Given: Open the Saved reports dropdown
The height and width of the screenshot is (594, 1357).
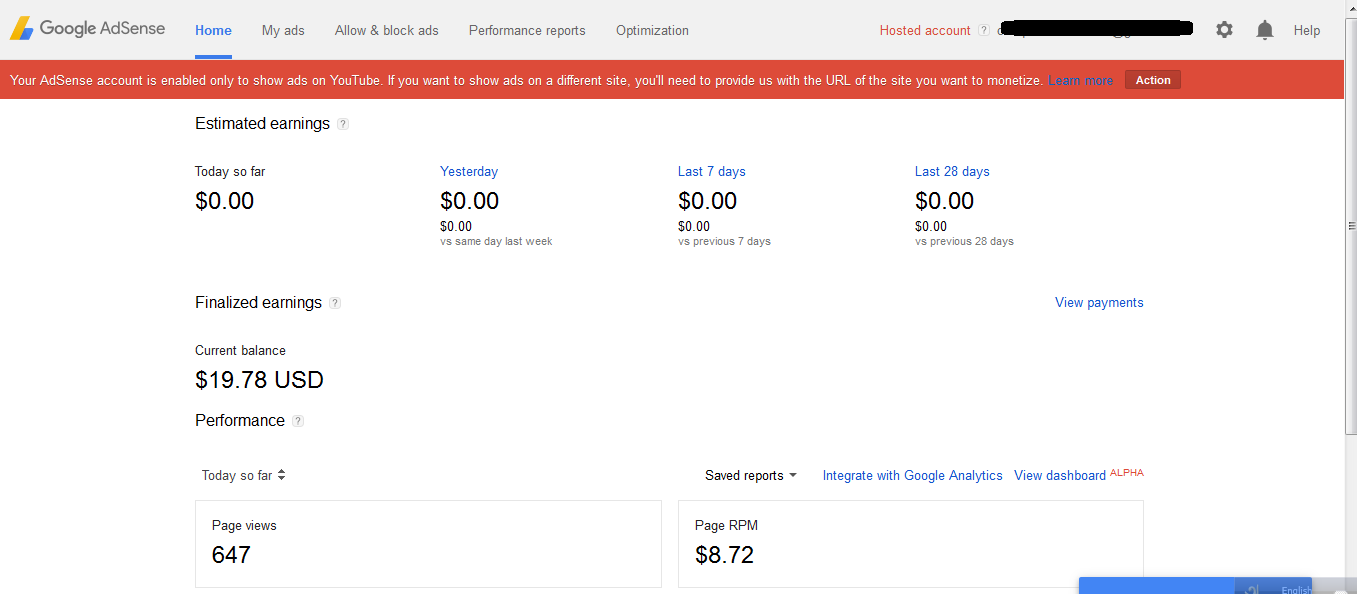Looking at the screenshot, I should [750, 476].
